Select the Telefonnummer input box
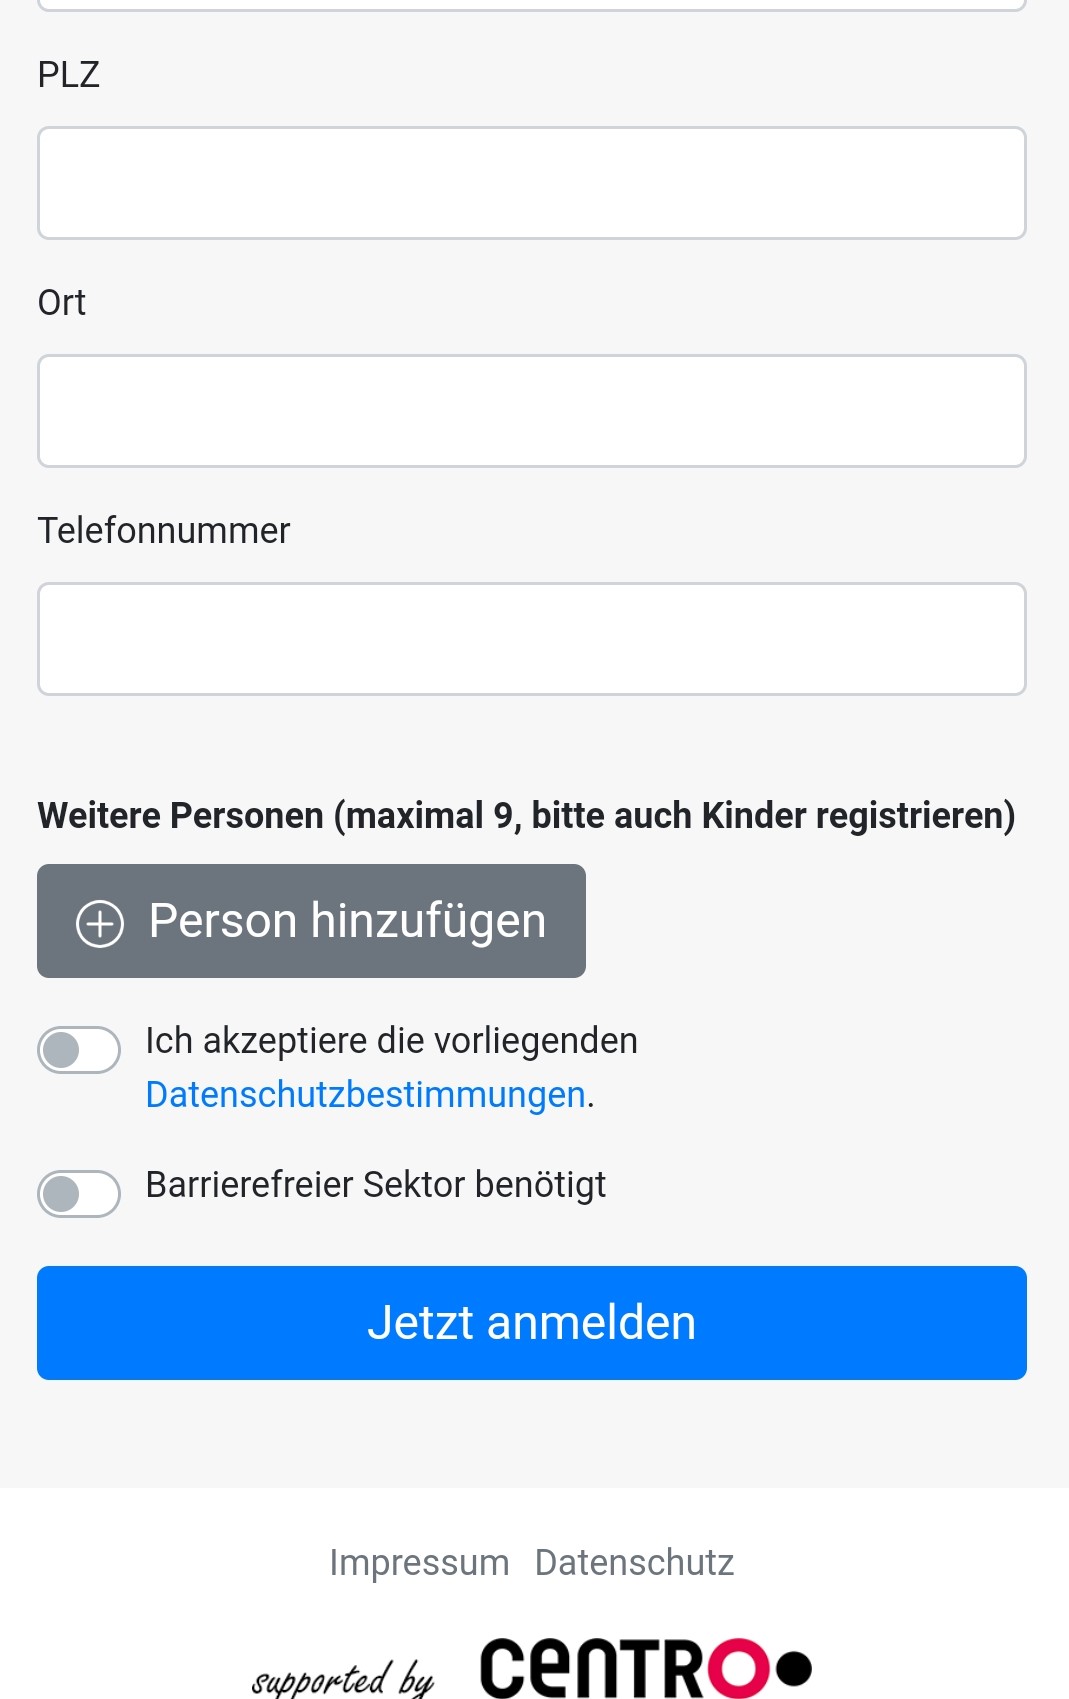The image size is (1069, 1699). pos(532,639)
